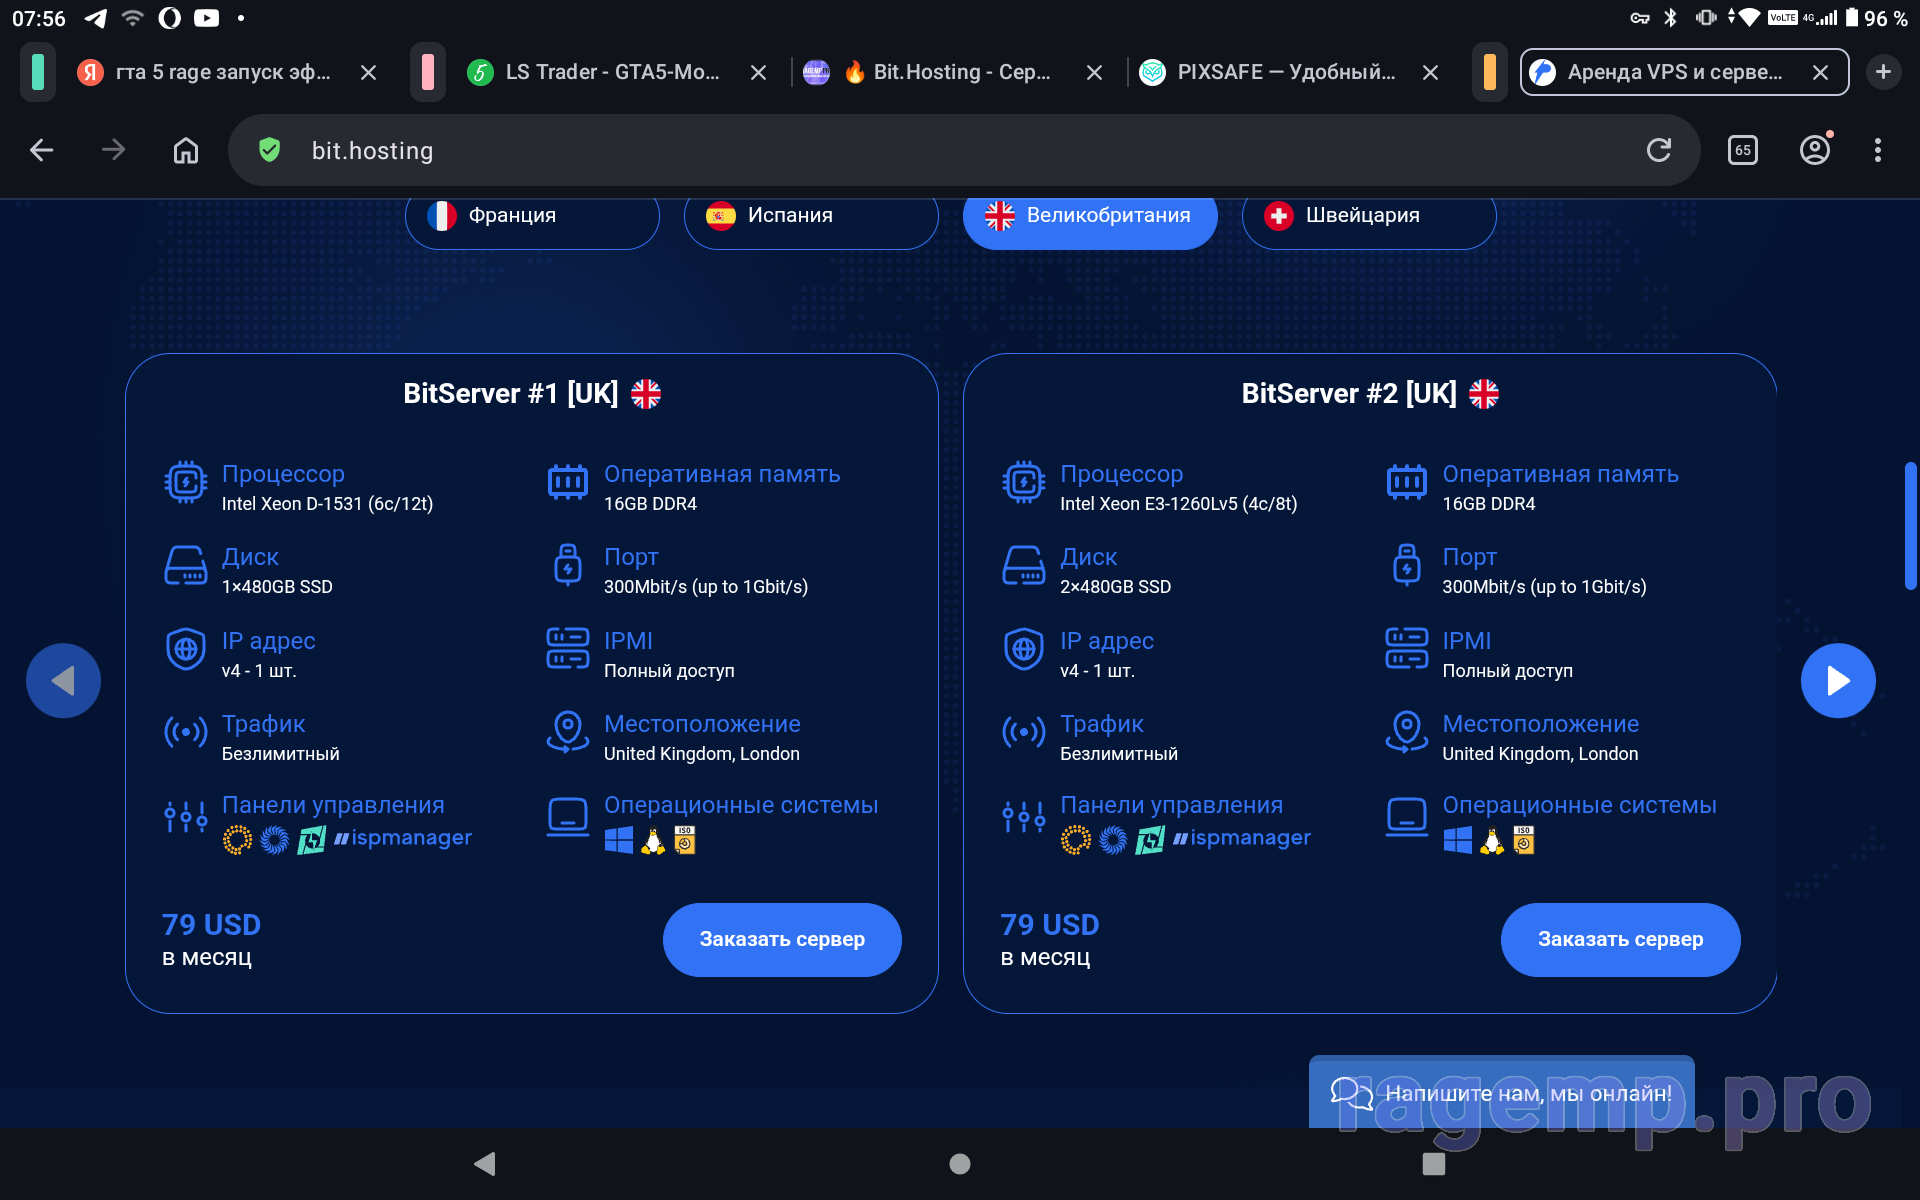The image size is (1920, 1200).
Task: Click the Windows OS icon in BitServer #1
Action: click(x=619, y=840)
